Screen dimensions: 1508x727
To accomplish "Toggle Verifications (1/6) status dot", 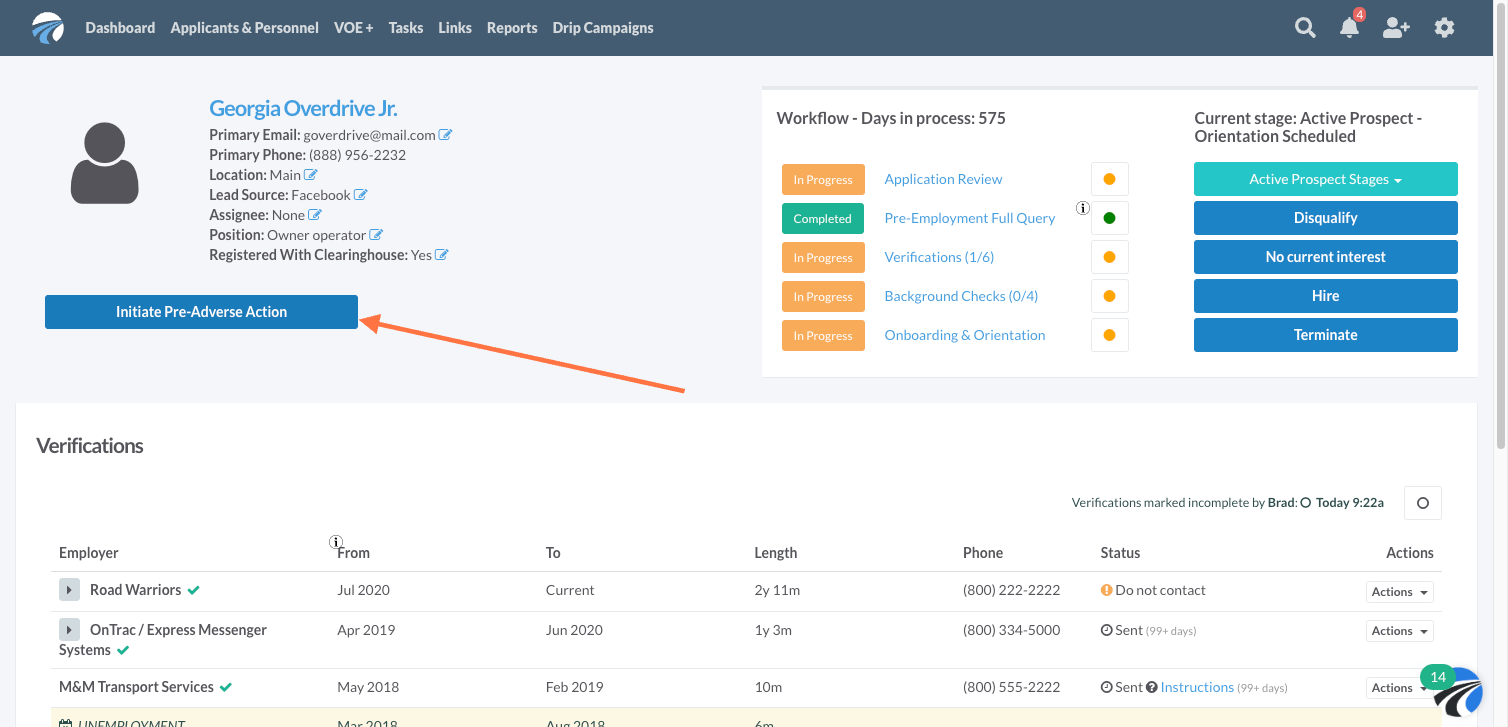I will tap(1109, 257).
